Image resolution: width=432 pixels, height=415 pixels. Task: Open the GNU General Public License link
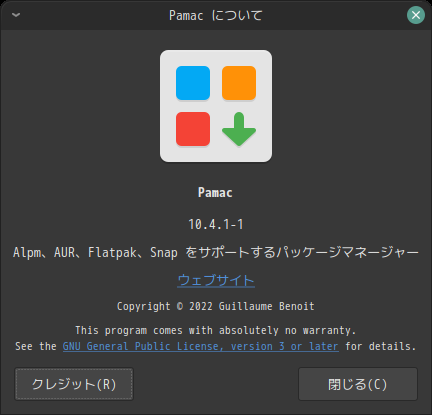201,346
